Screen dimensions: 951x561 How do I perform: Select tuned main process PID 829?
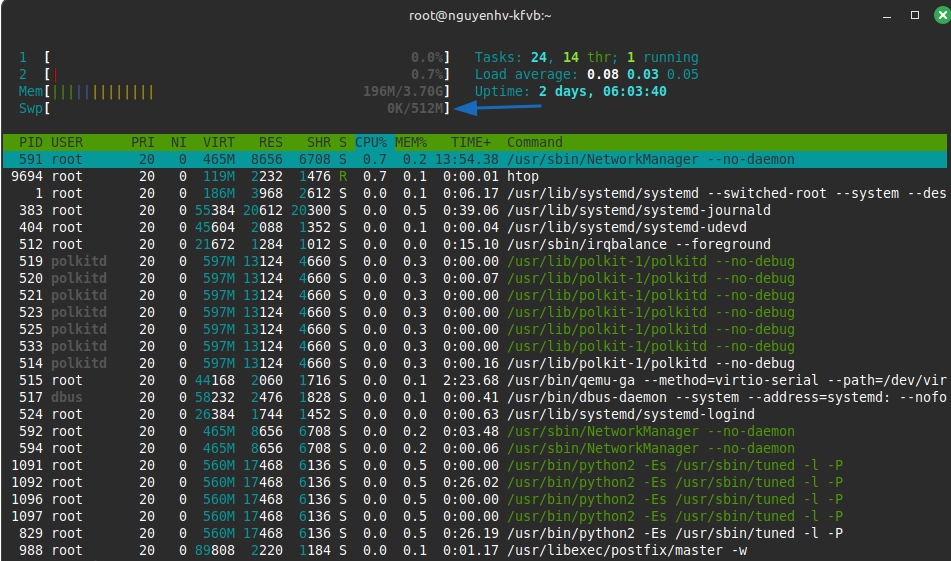click(x=474, y=533)
